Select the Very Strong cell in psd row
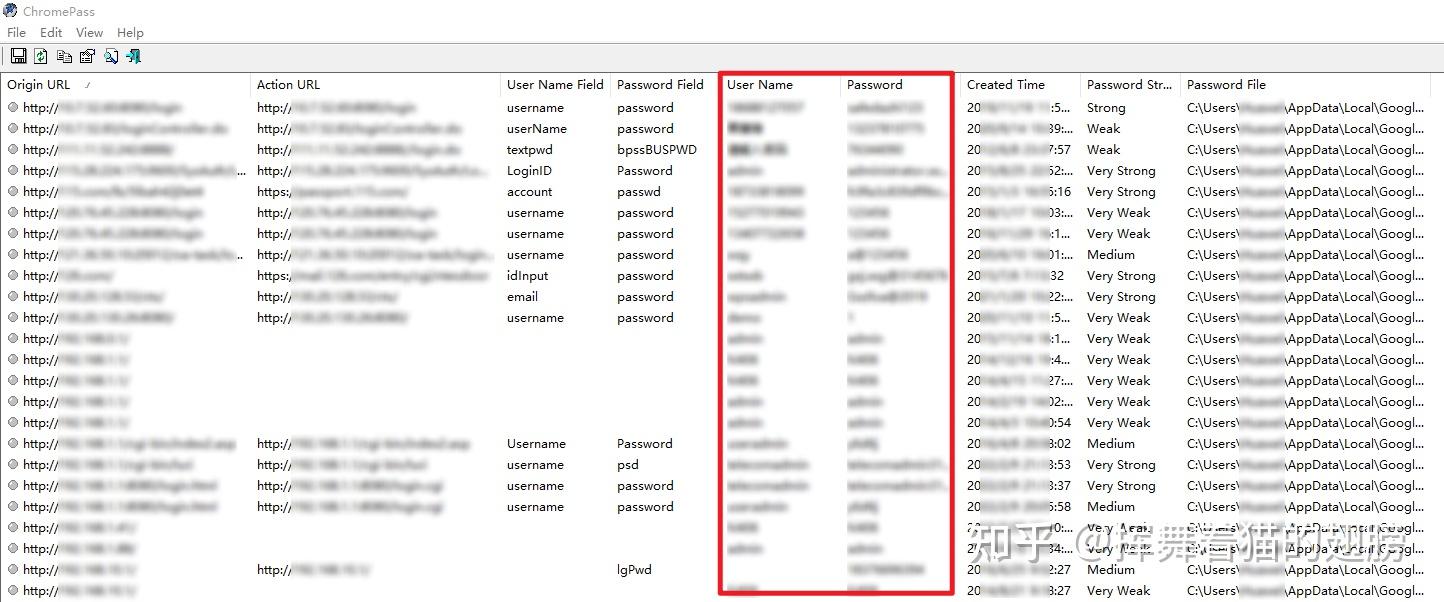 point(1121,465)
